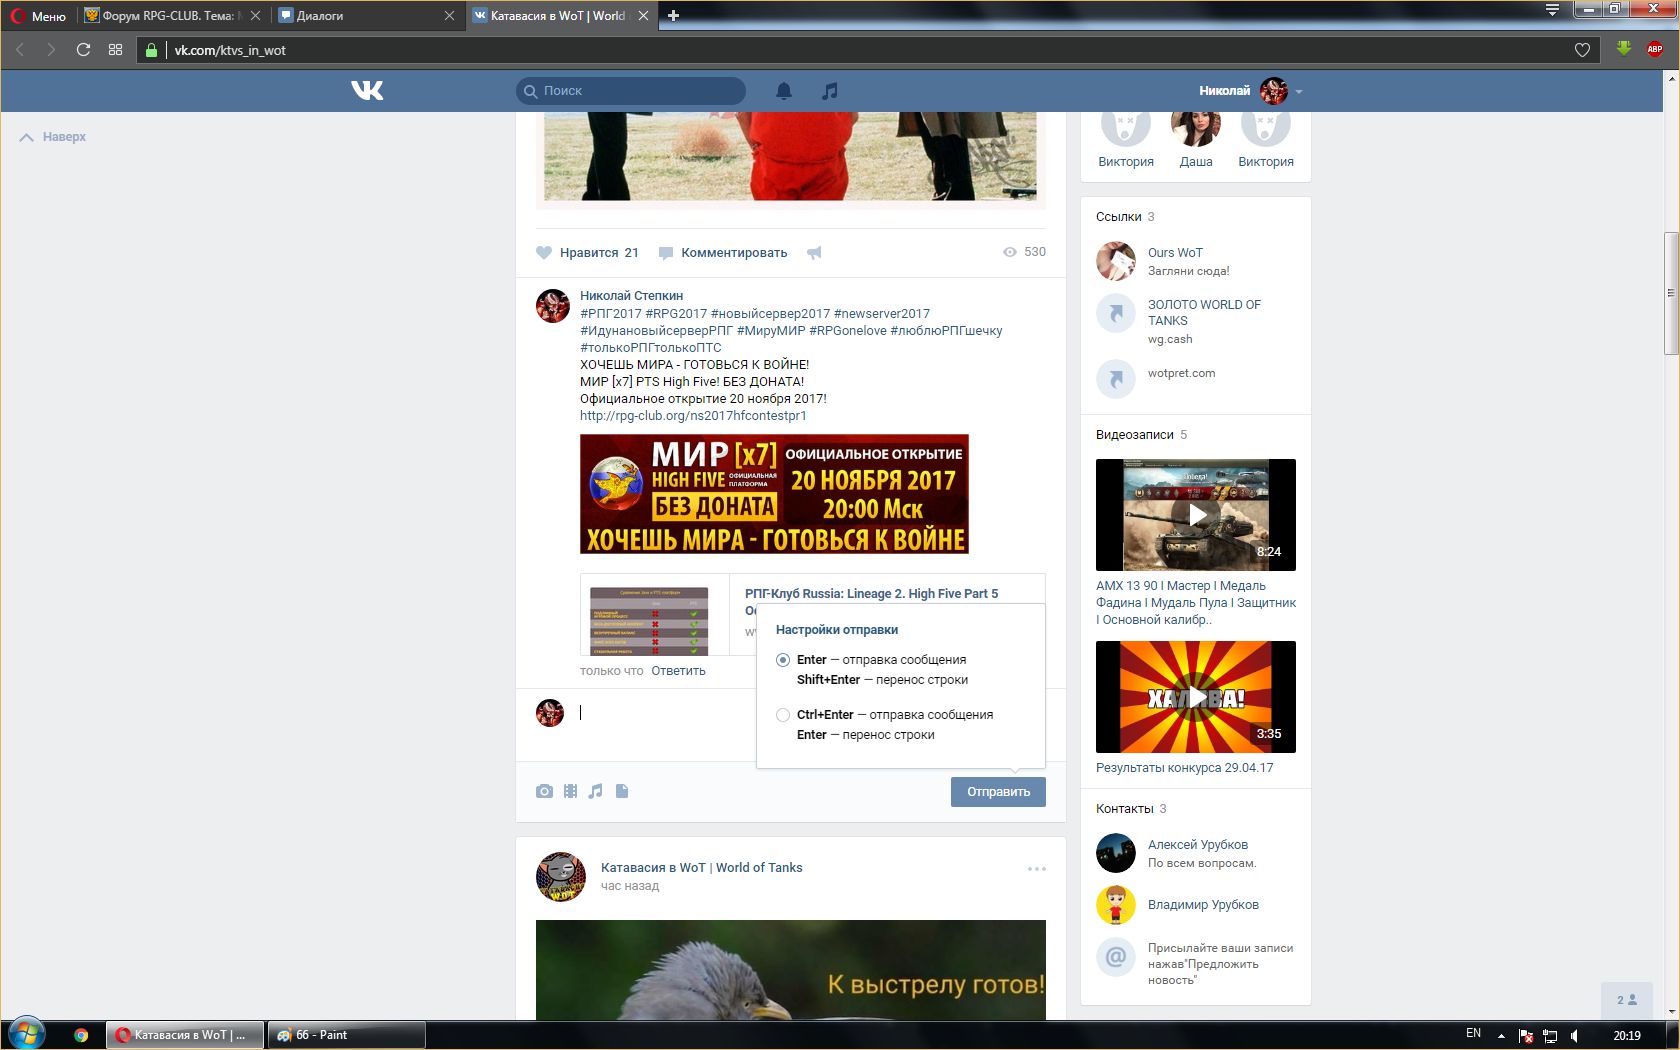Click the email at-sign contact icon
1680x1050 pixels.
click(x=1116, y=957)
